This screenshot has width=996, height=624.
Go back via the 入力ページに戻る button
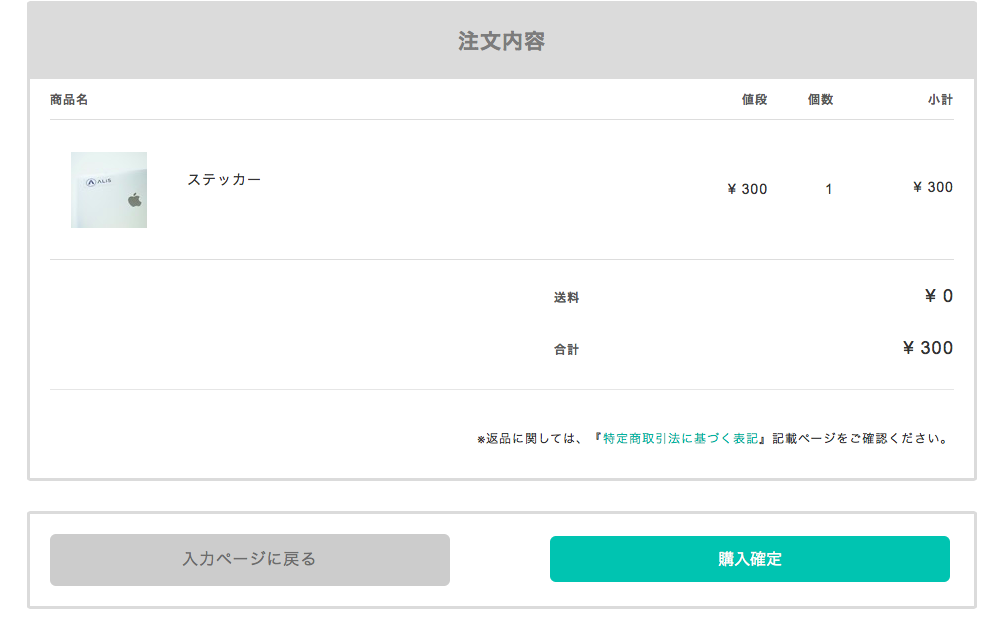[x=249, y=559]
